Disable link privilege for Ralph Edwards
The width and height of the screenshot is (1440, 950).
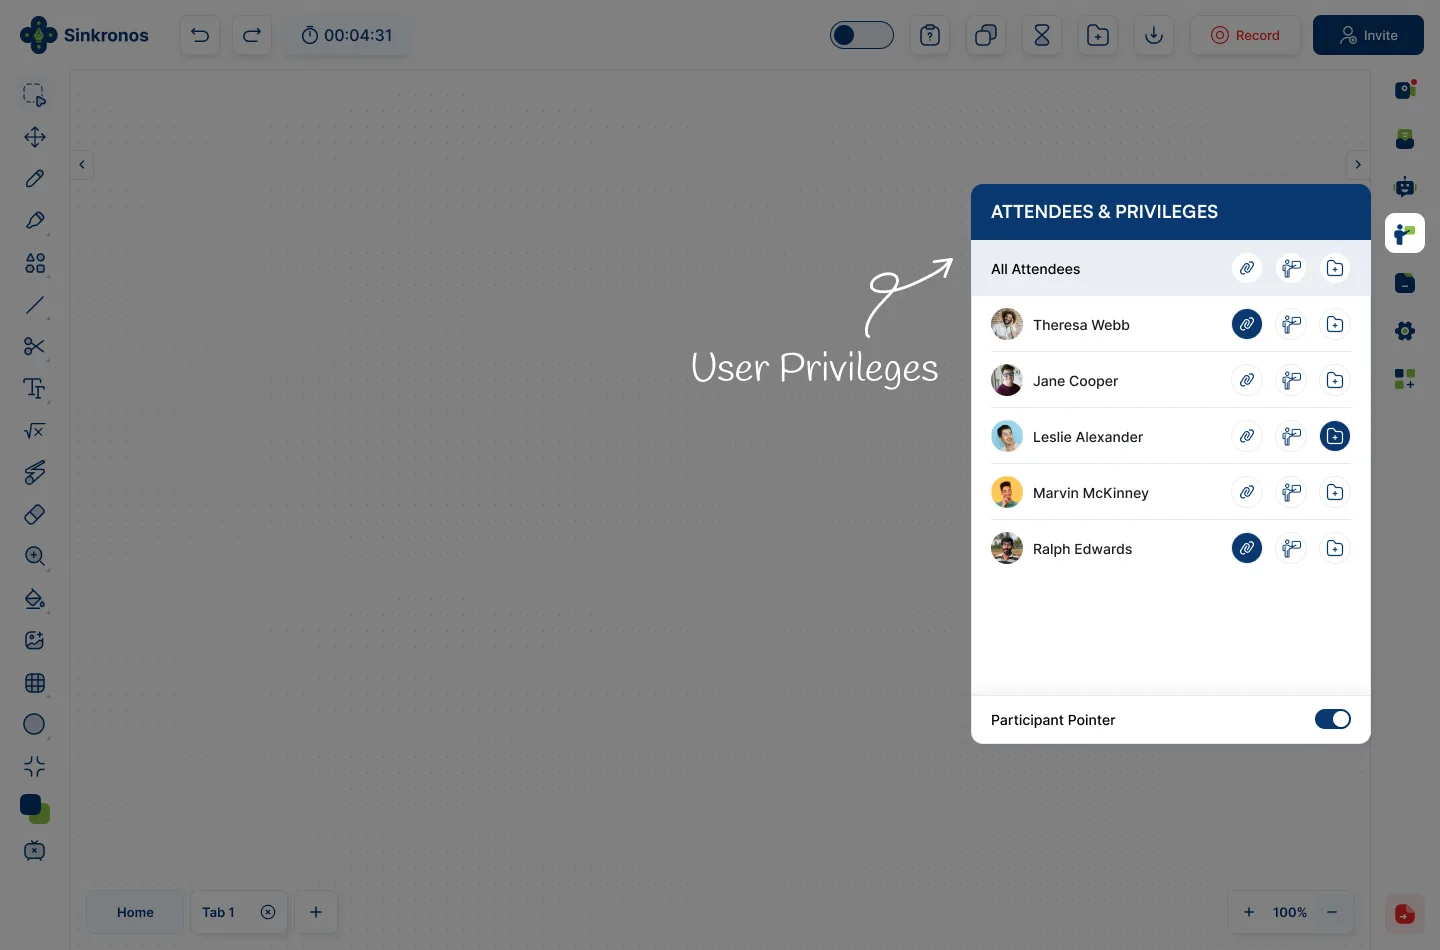[1247, 548]
